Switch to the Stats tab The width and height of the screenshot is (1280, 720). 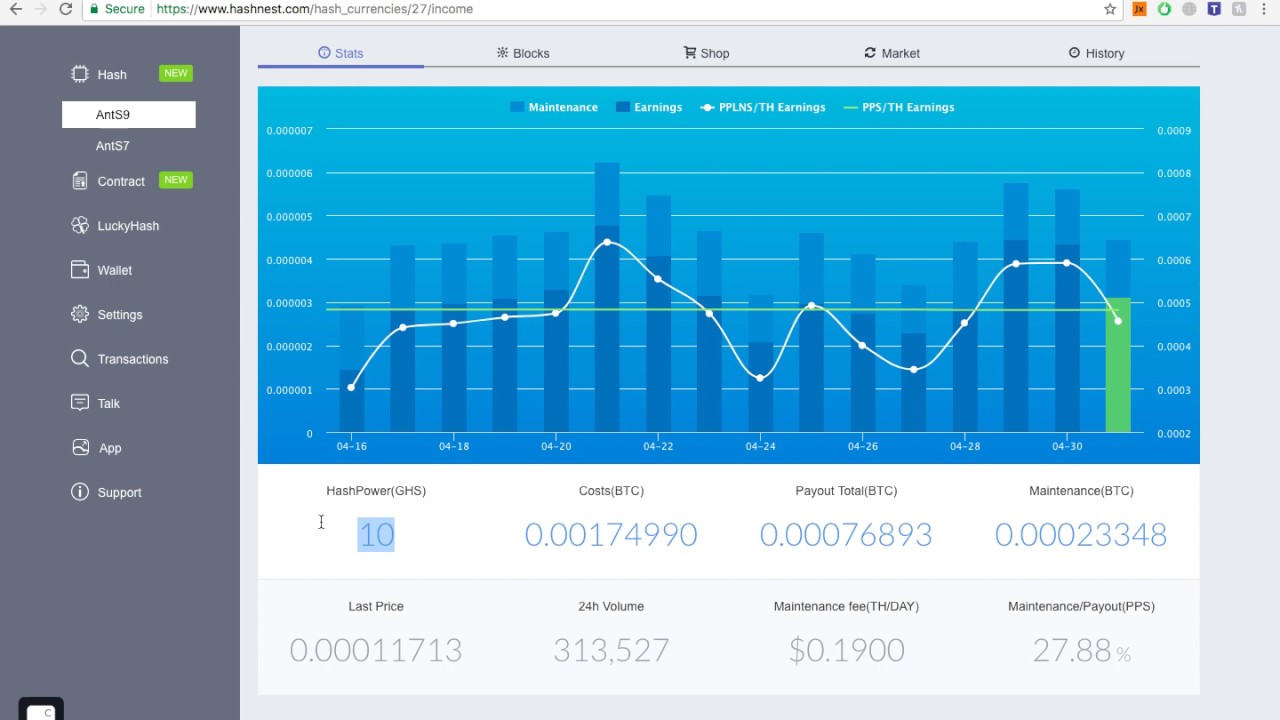point(341,53)
